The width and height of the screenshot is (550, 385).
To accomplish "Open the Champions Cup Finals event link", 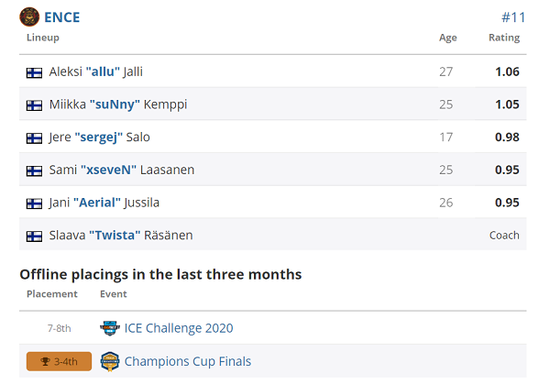I will pos(188,361).
